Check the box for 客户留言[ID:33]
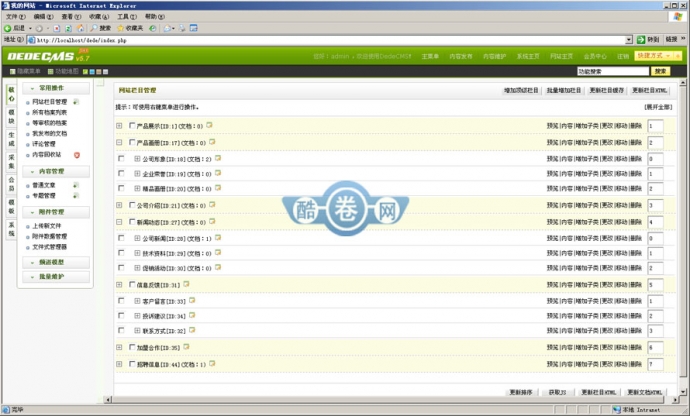690x416 pixels. click(x=121, y=301)
